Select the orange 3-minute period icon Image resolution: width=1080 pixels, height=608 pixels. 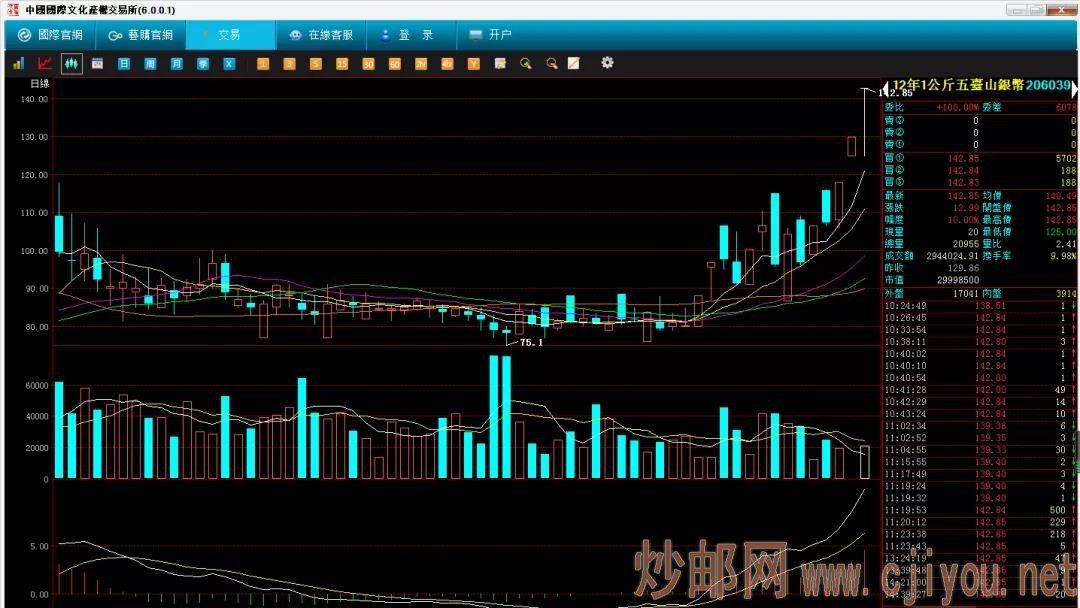tap(289, 63)
